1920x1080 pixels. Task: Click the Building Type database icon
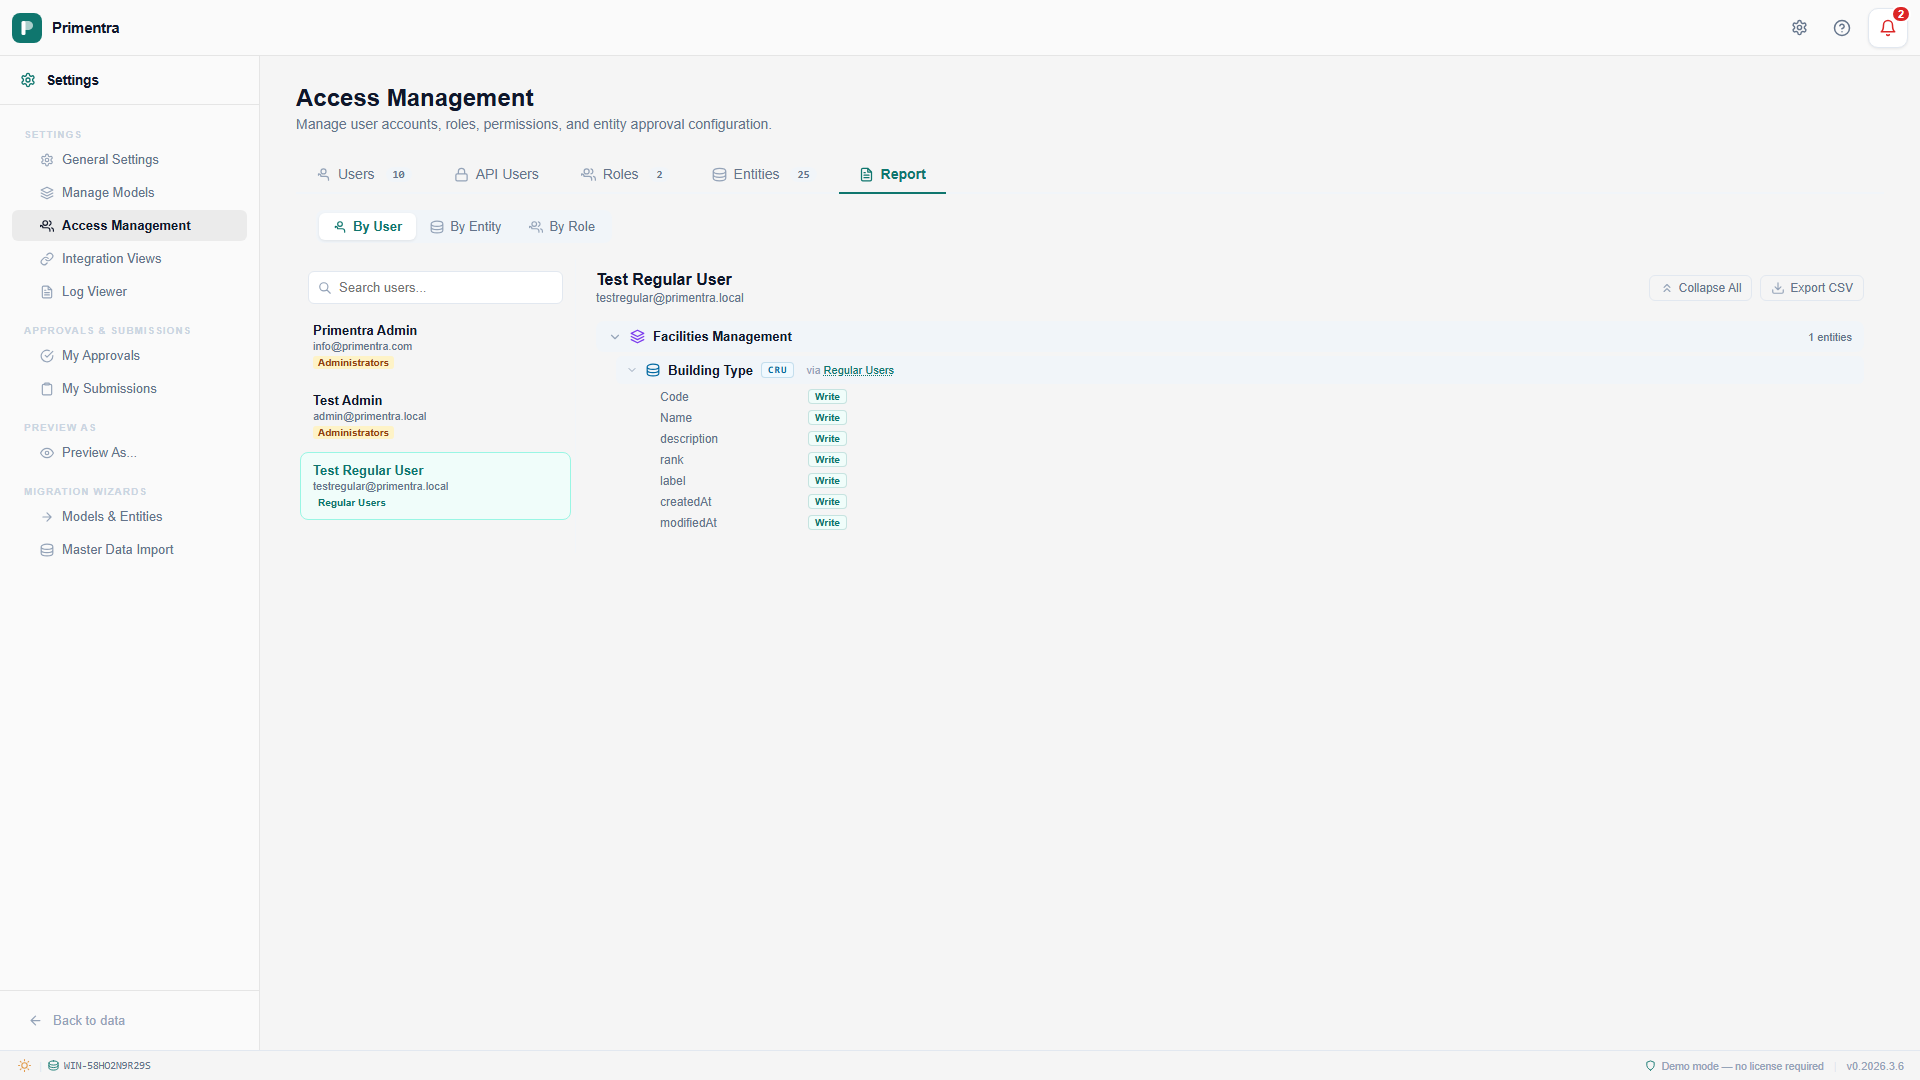point(653,370)
